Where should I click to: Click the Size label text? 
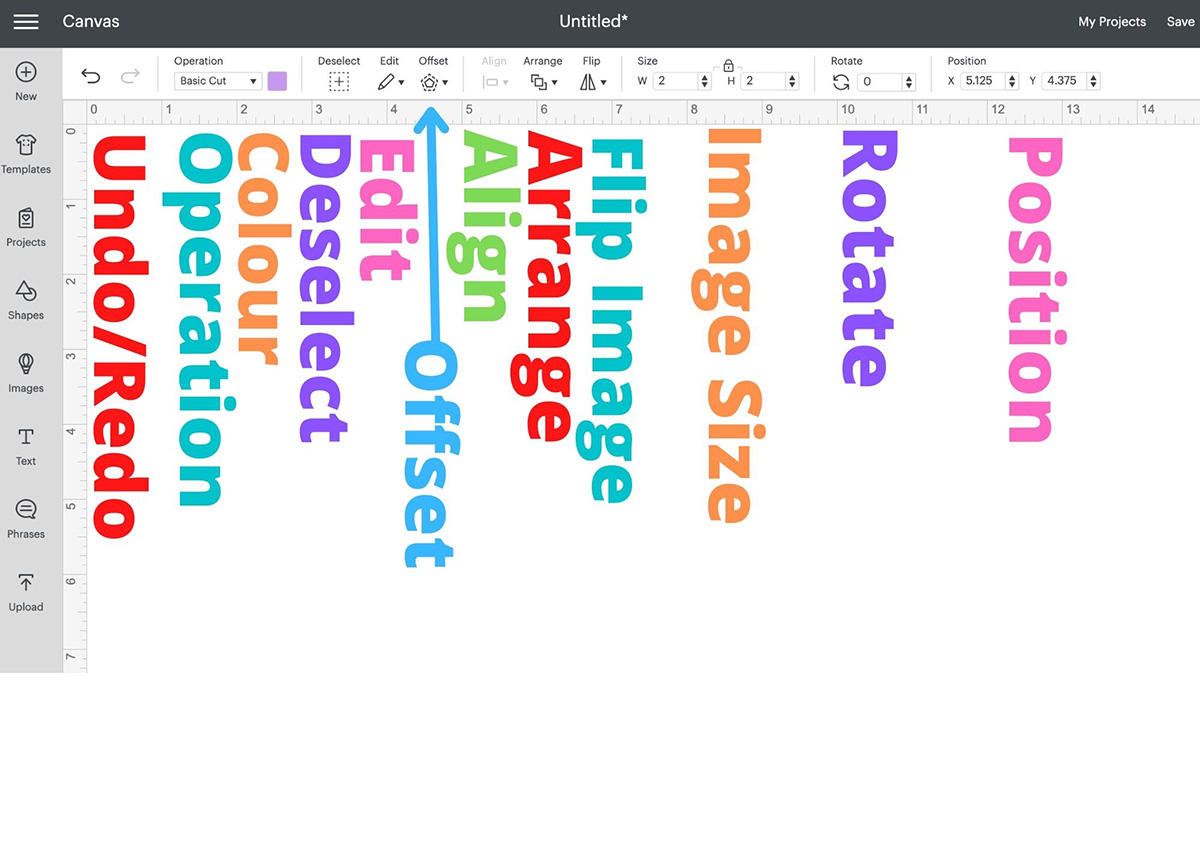point(648,61)
